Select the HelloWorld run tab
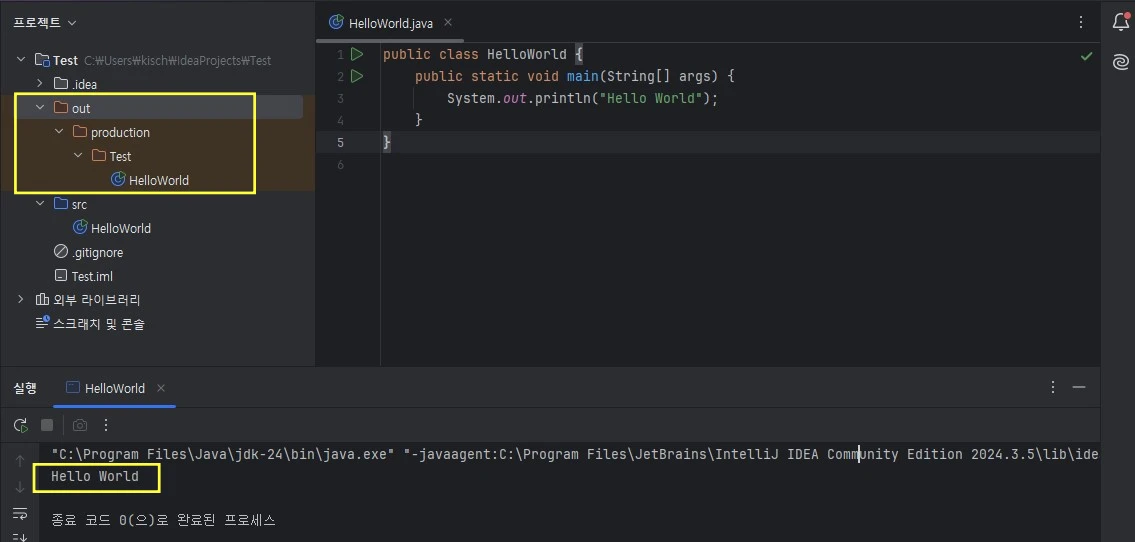The image size is (1135, 542). pyautogui.click(x=114, y=388)
